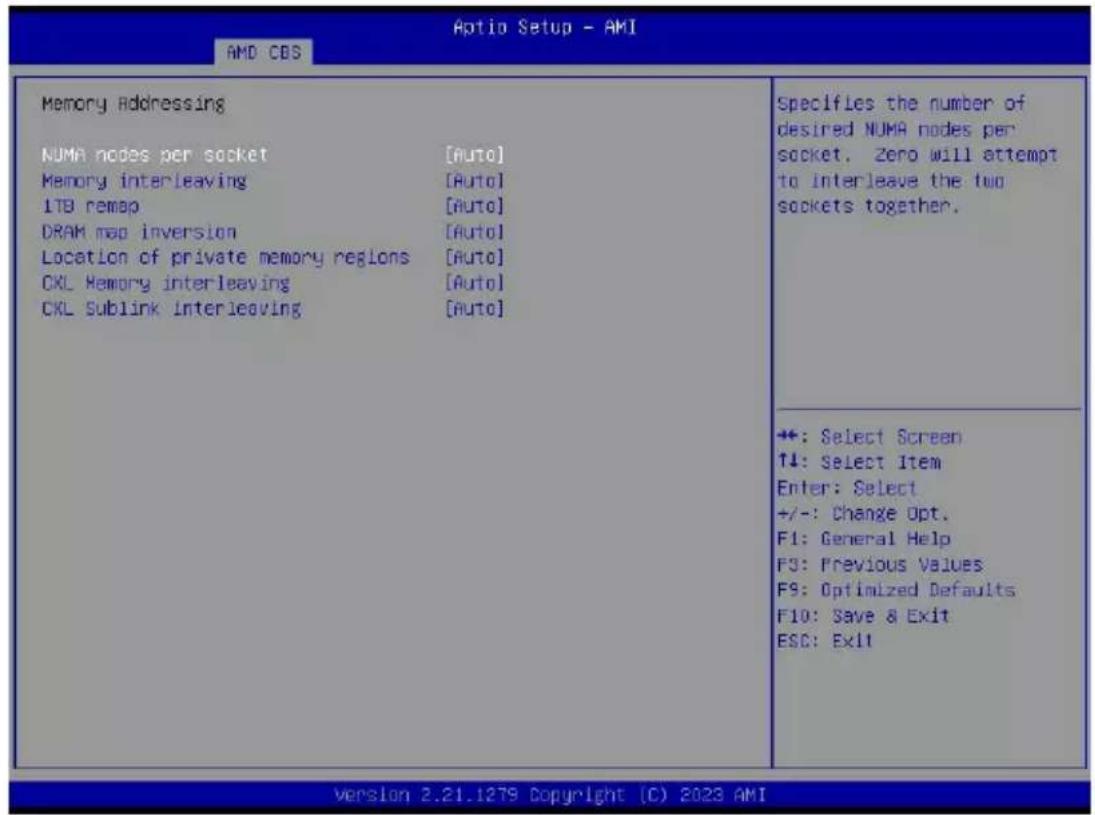This screenshot has height=815, width=1095.
Task: Open NUMA nodes per socket Auto value
Action: click(x=474, y=154)
